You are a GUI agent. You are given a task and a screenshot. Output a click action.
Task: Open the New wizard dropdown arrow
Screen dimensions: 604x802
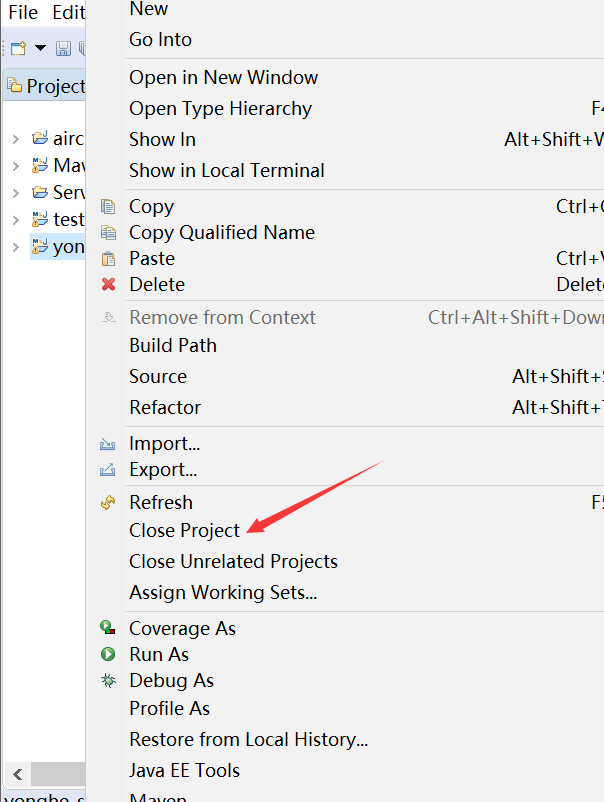click(40, 48)
